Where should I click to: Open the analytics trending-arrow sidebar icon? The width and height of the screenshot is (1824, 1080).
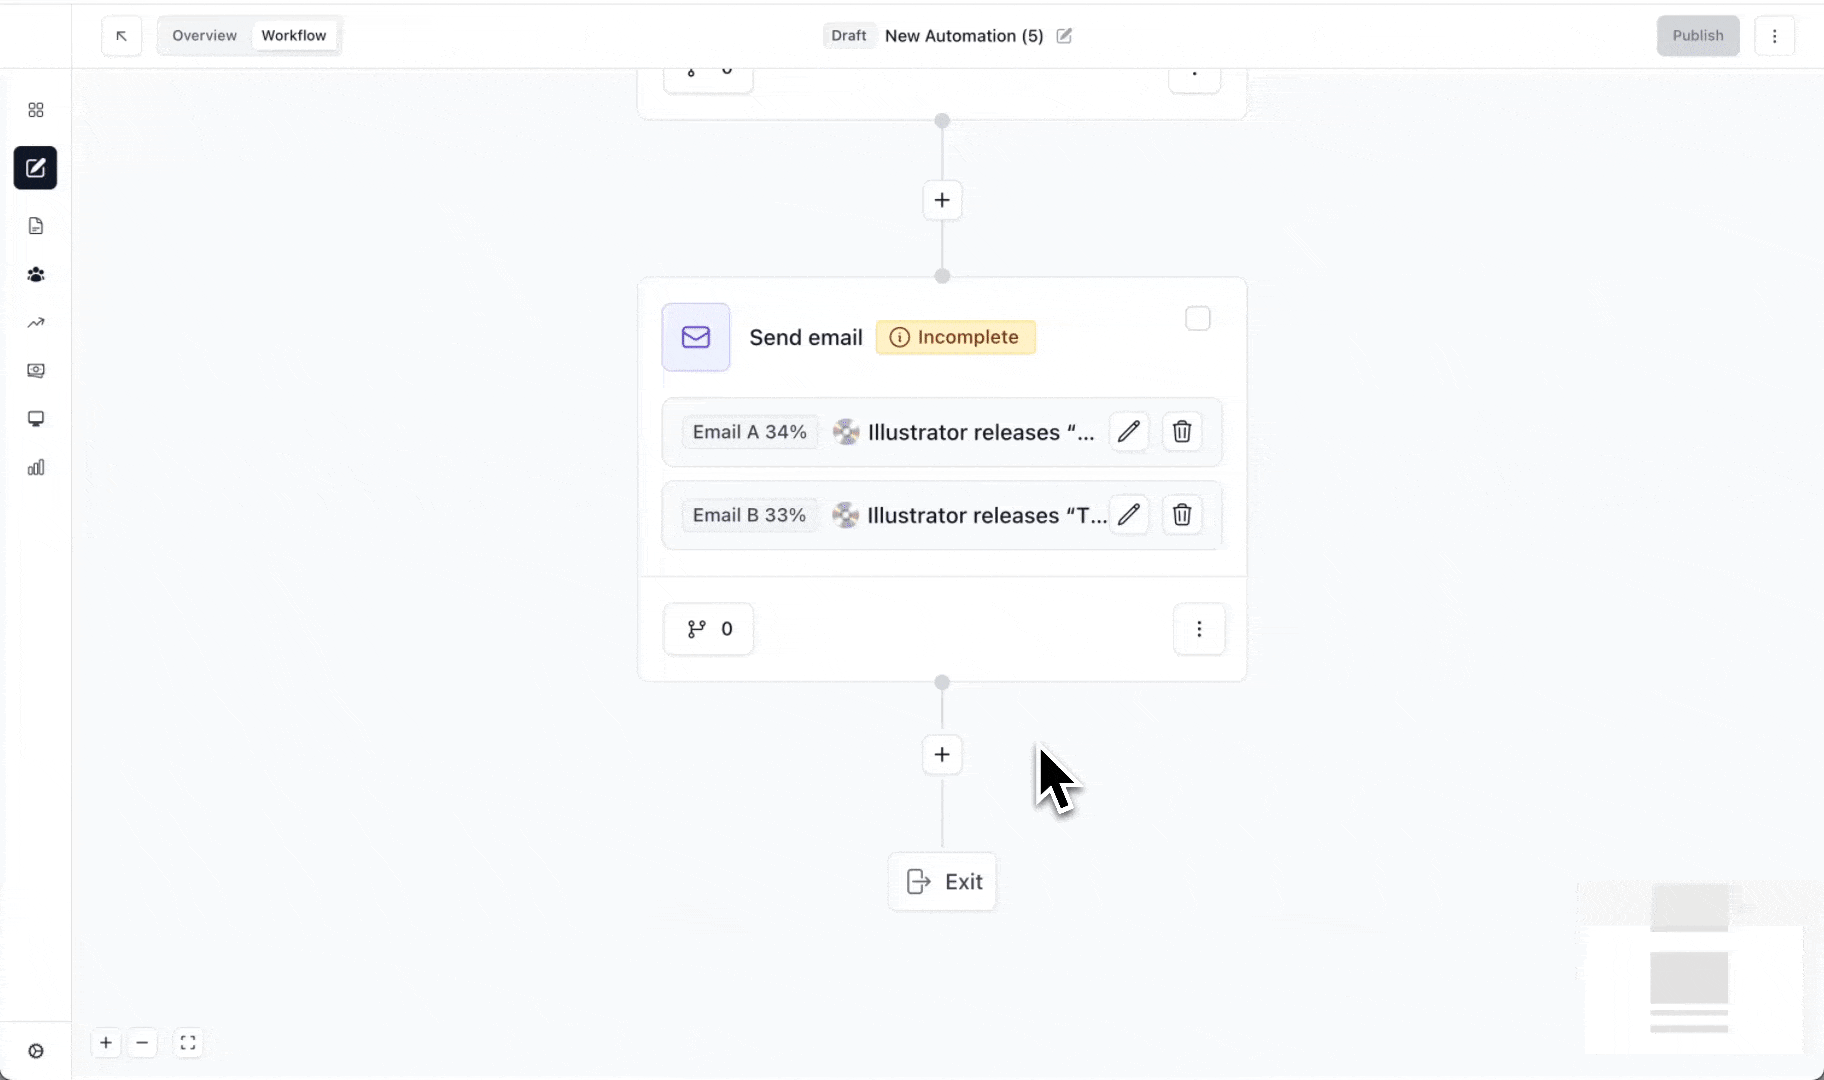[36, 322]
